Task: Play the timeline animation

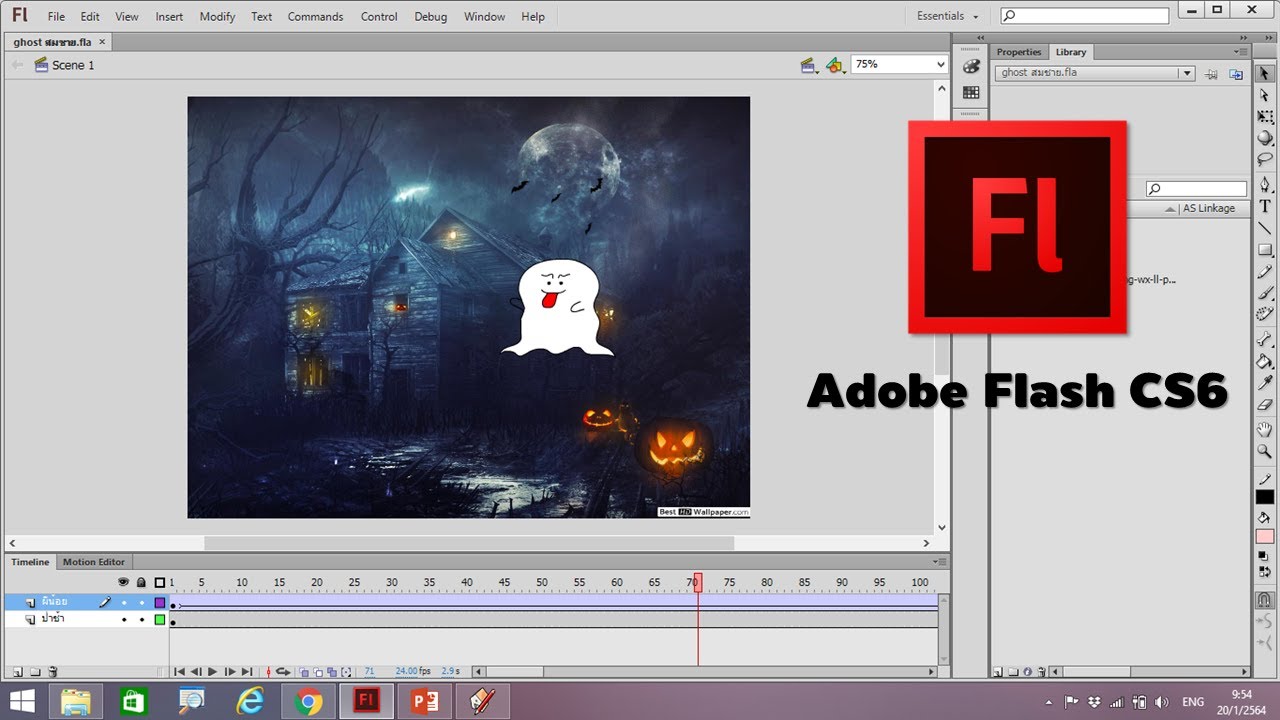Action: tap(212, 671)
